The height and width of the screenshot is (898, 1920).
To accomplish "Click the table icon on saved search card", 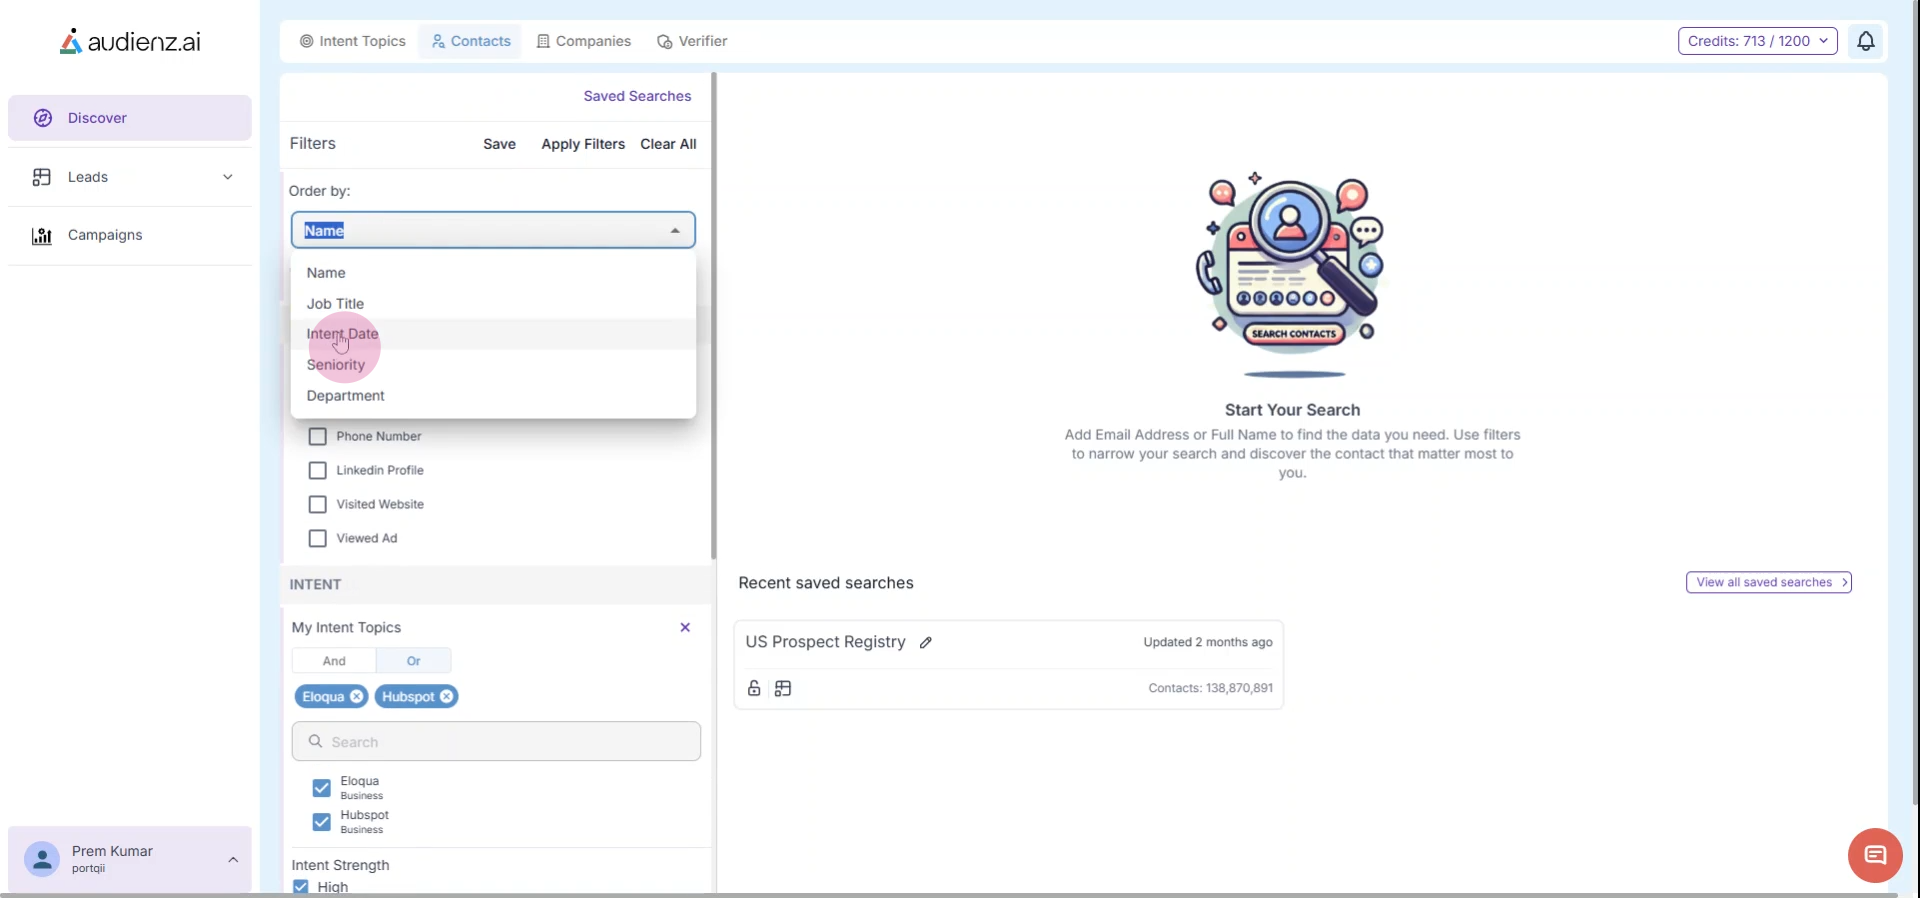I will (783, 688).
